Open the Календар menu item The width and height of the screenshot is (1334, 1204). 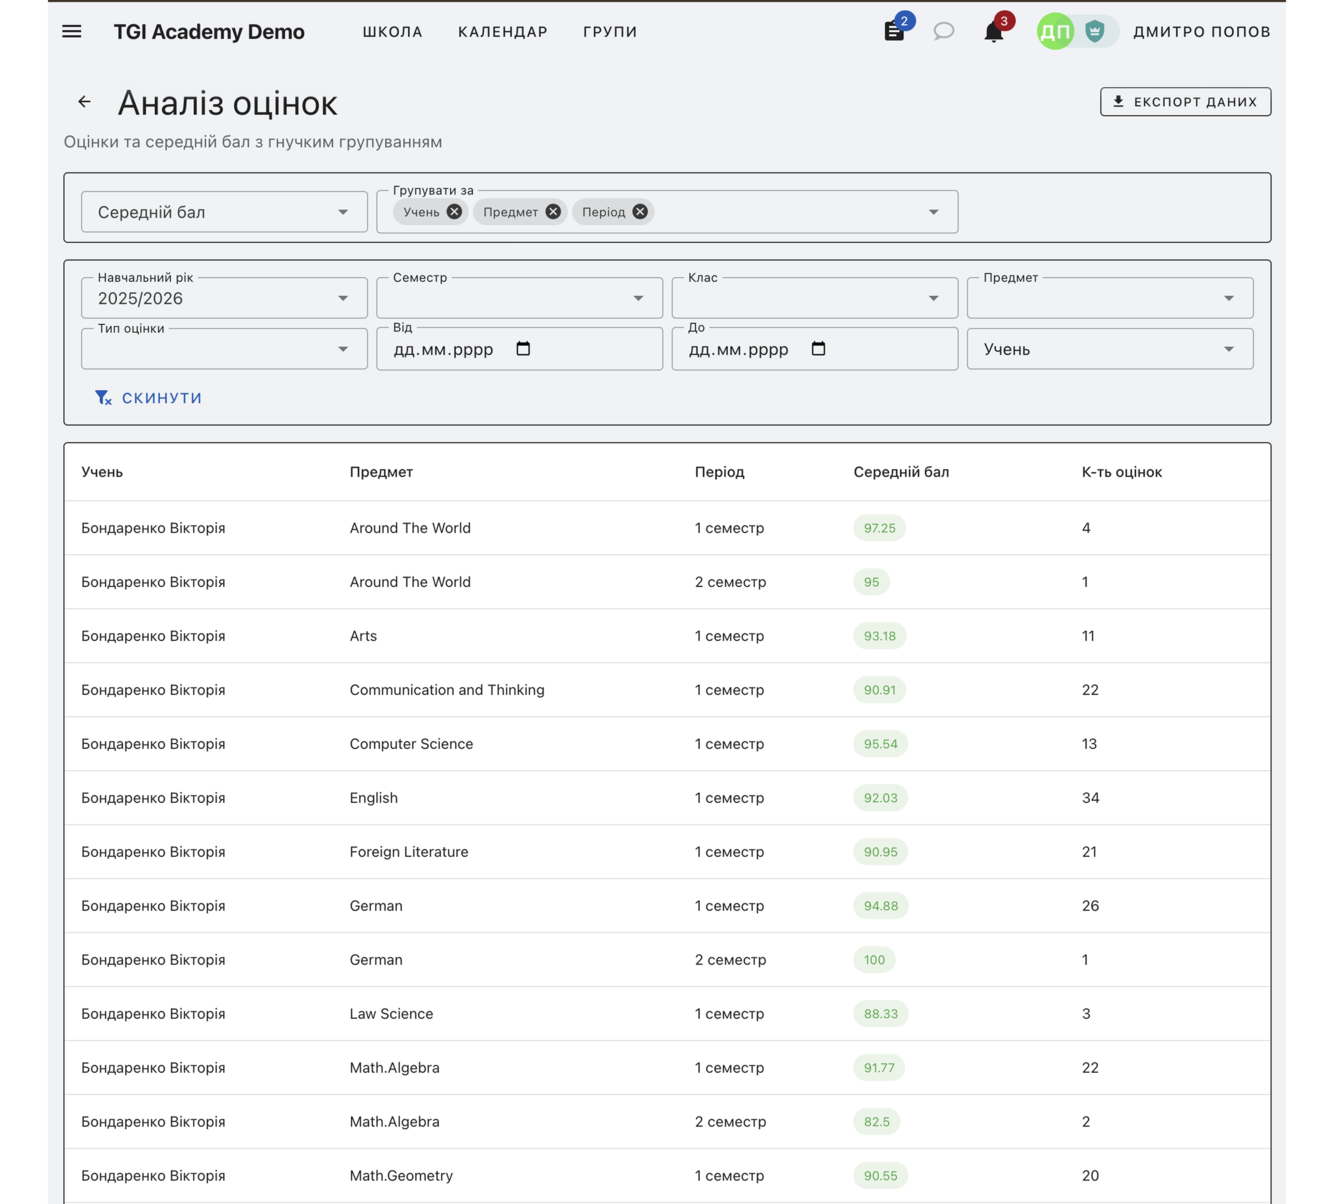pyautogui.click(x=503, y=32)
